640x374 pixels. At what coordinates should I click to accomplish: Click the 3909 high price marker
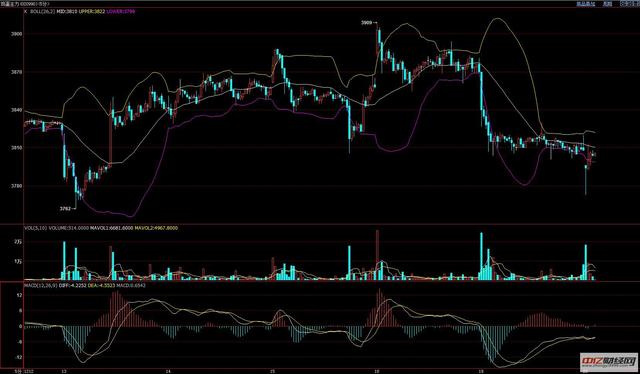(x=367, y=23)
